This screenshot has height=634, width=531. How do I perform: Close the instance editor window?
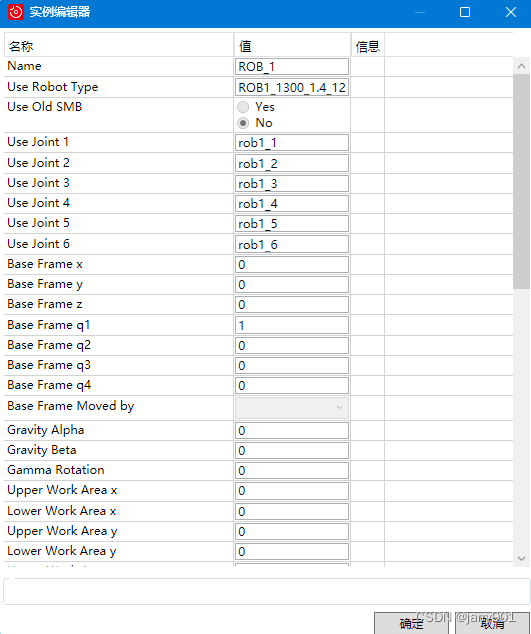coord(511,12)
